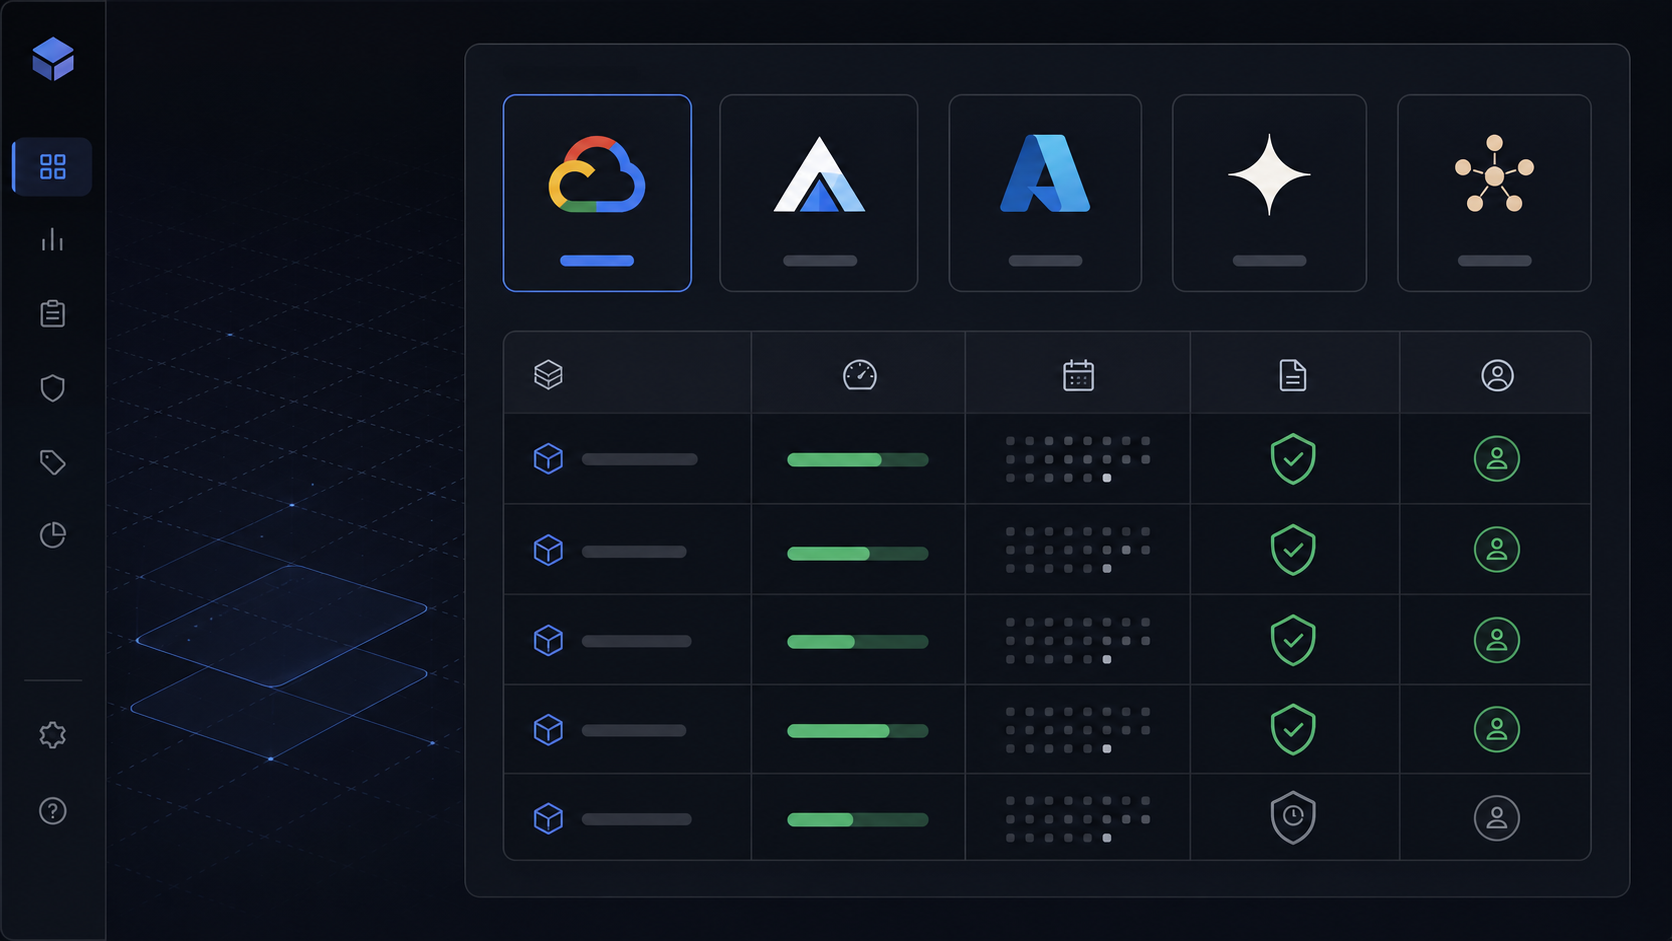Select the Google Cloud provider card
The image size is (1672, 941).
coord(597,193)
